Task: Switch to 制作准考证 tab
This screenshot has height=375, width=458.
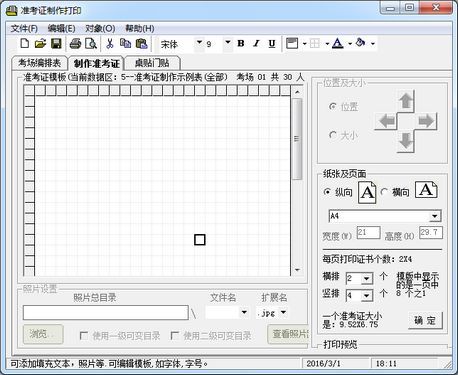Action: 96,63
